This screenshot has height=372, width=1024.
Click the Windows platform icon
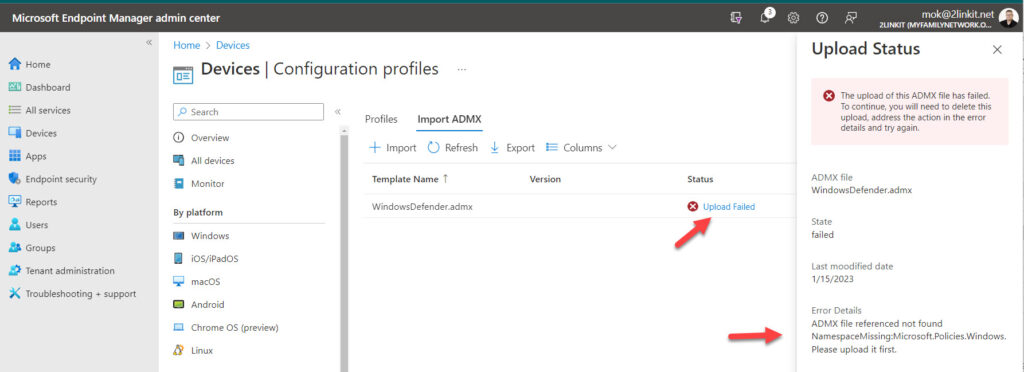click(x=178, y=236)
